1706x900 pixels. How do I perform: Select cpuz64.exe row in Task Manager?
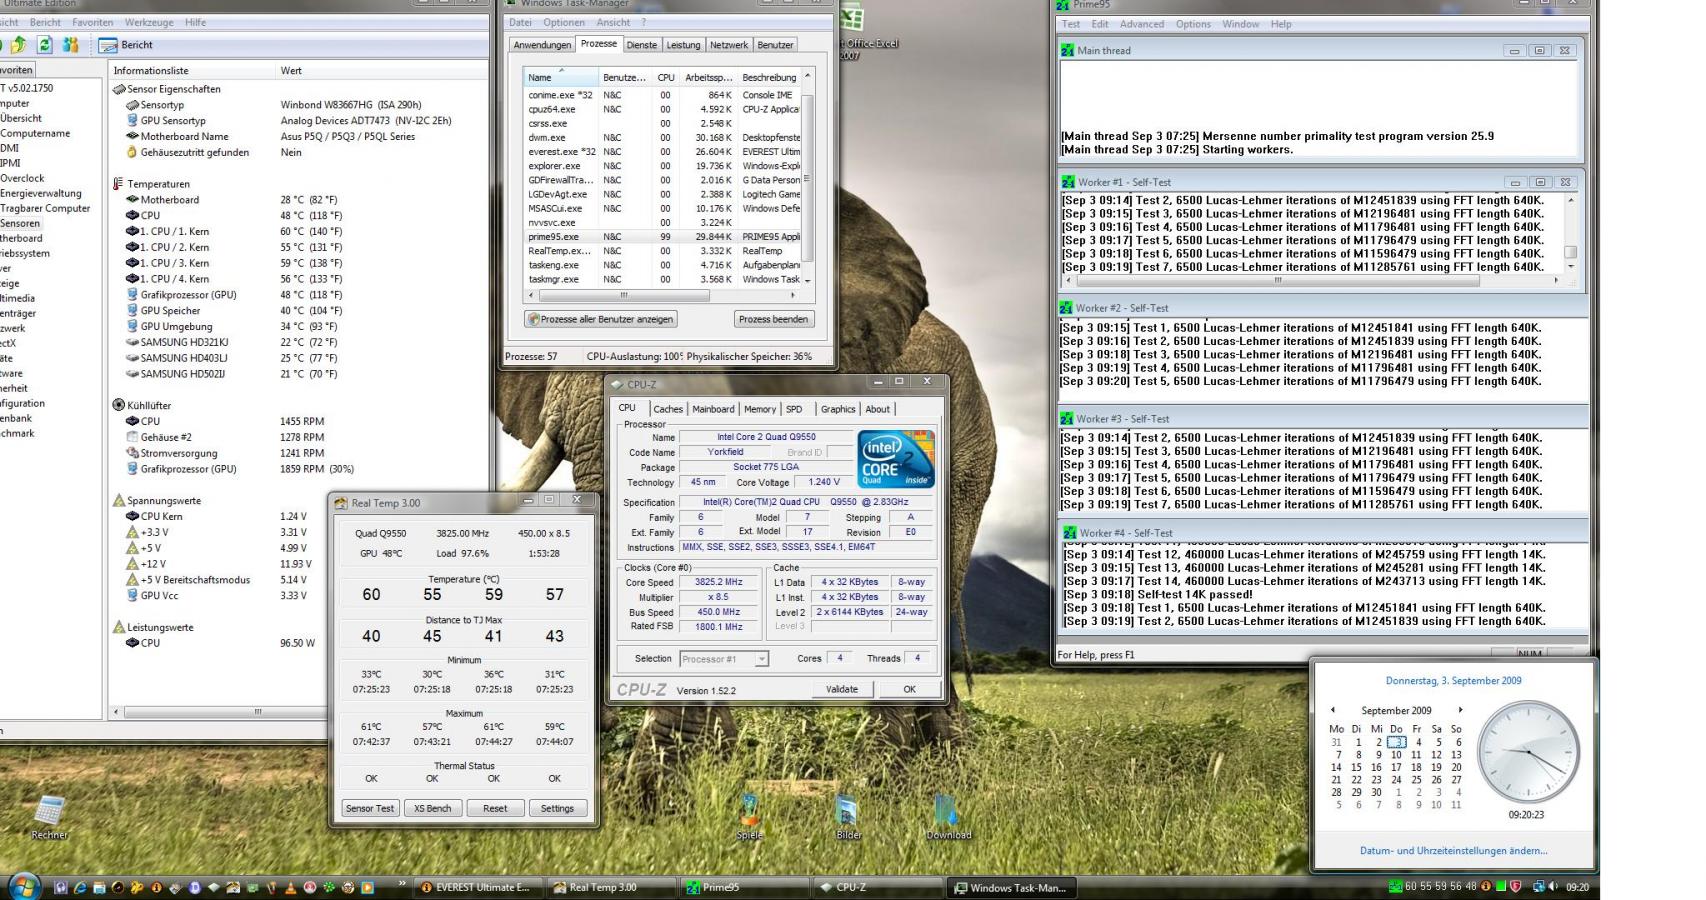662,109
